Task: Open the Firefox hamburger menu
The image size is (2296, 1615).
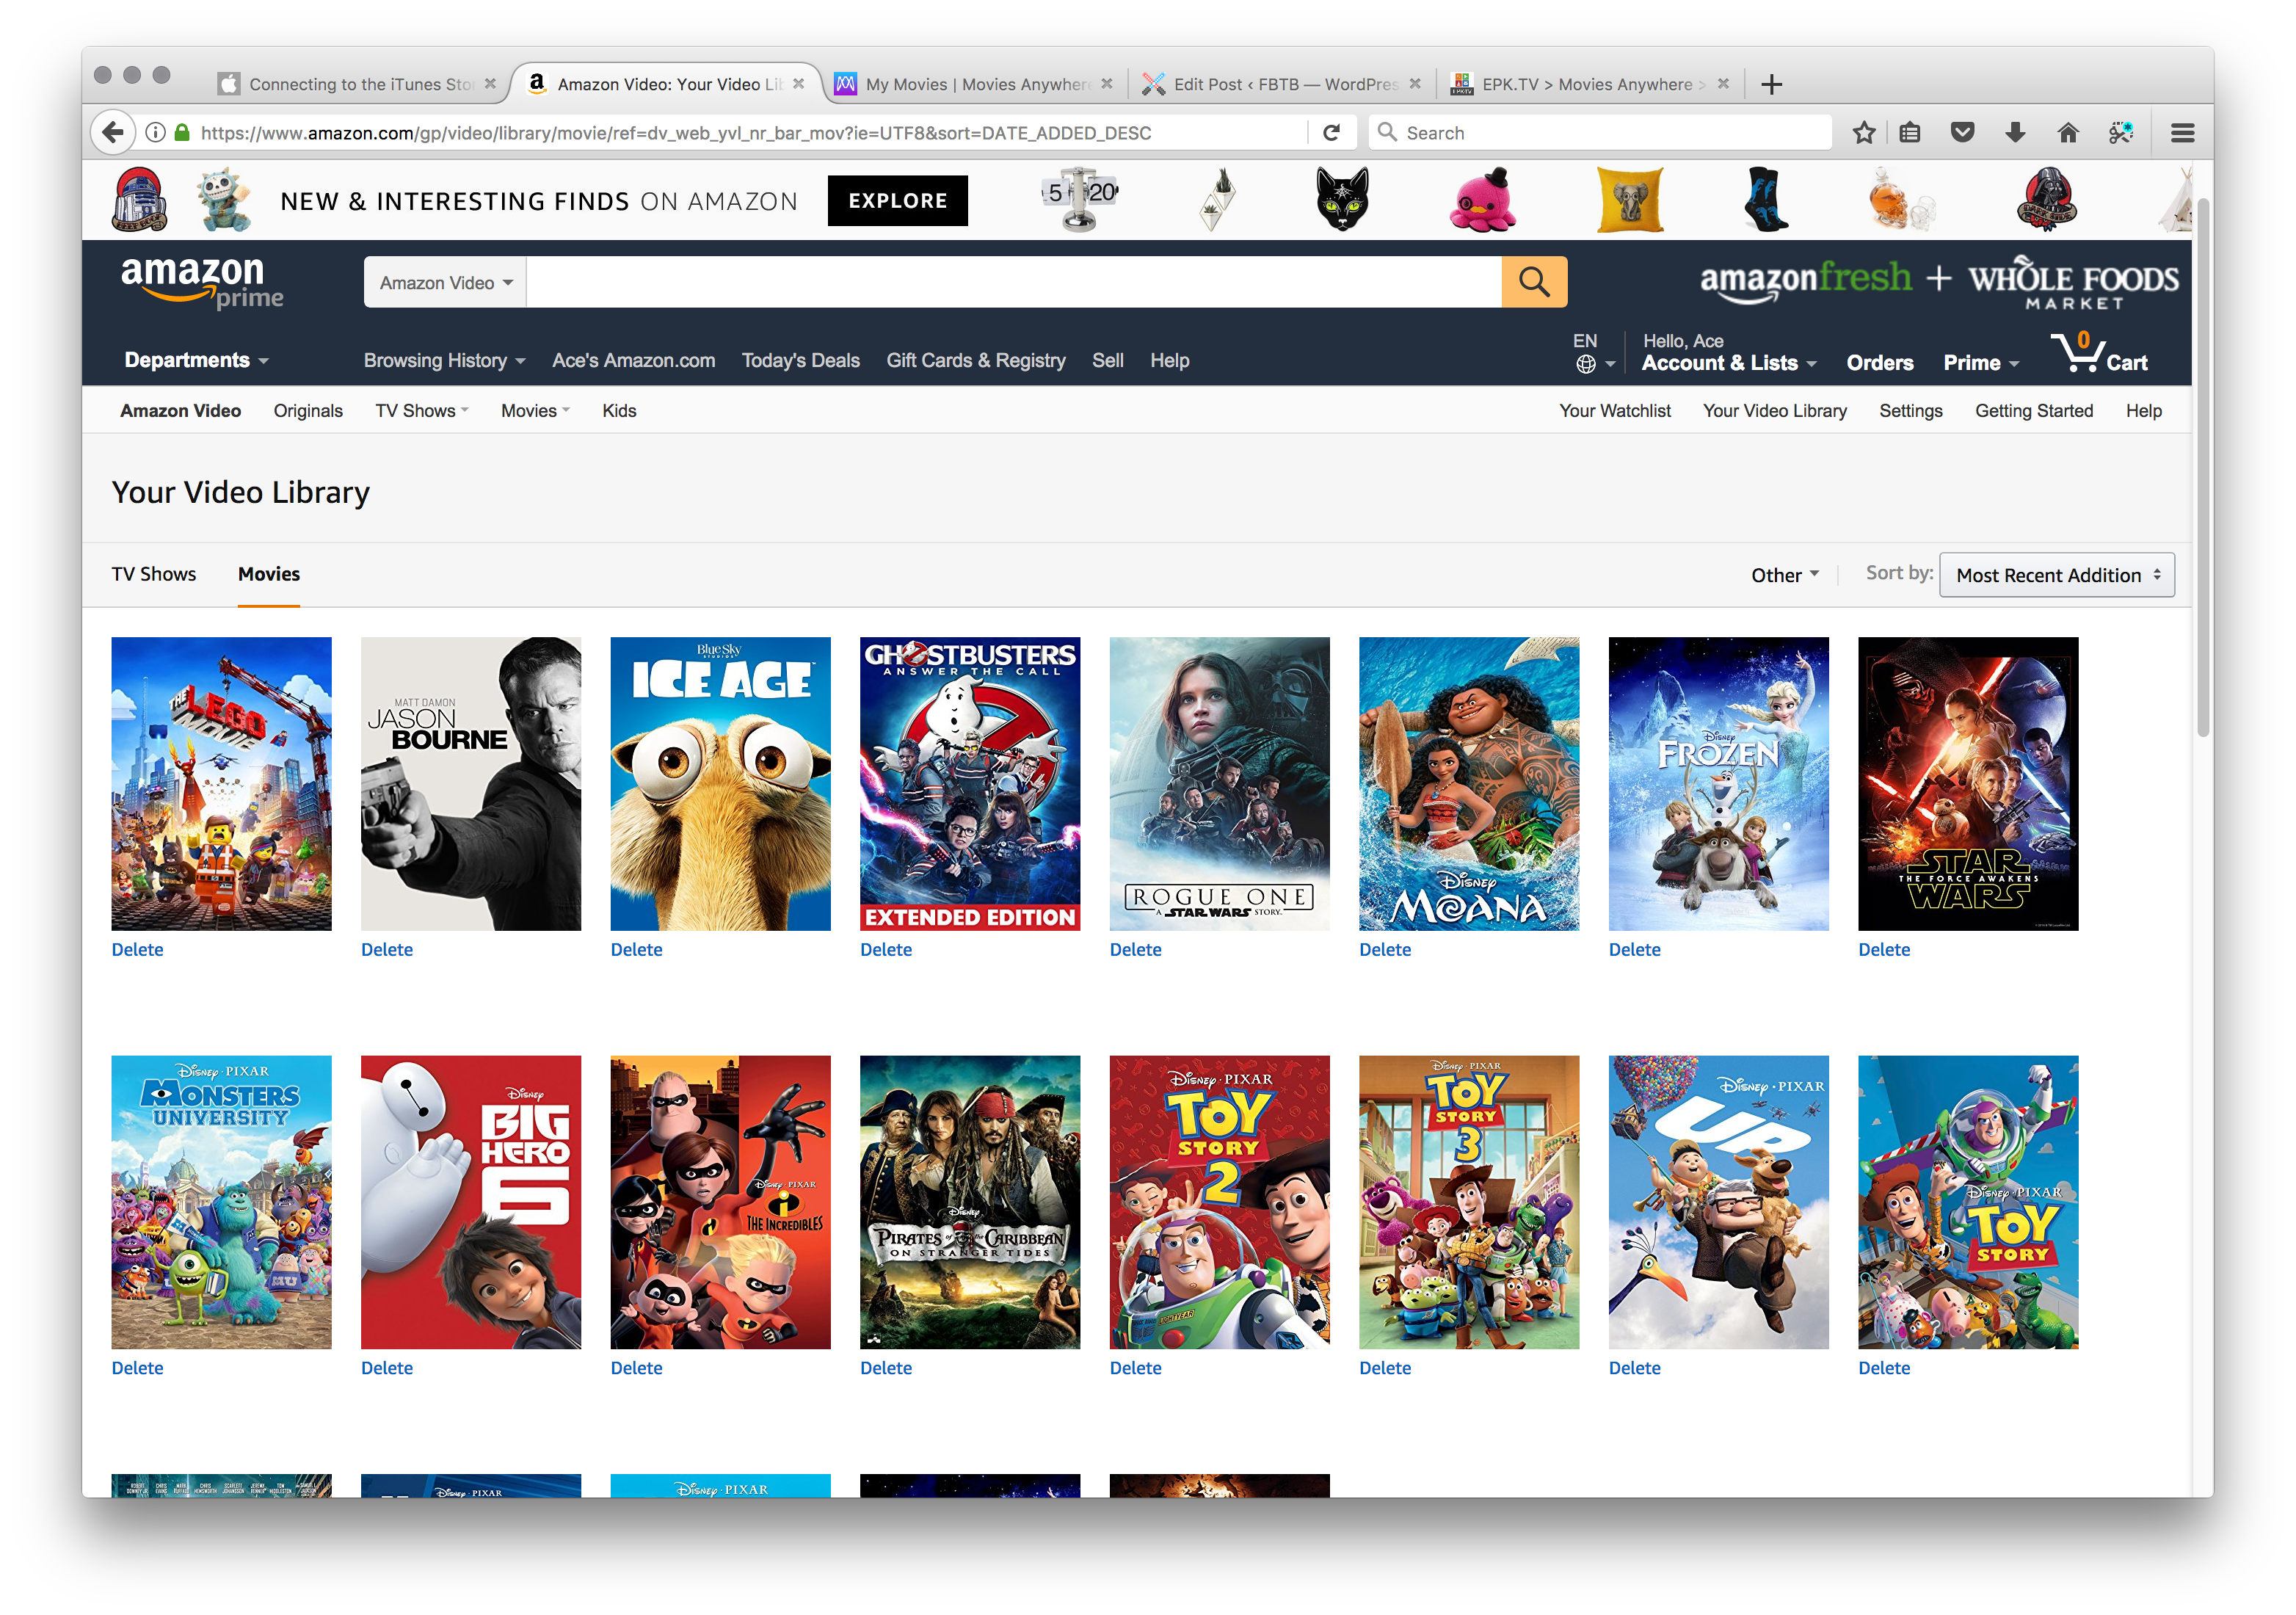Action: pyautogui.click(x=2182, y=132)
